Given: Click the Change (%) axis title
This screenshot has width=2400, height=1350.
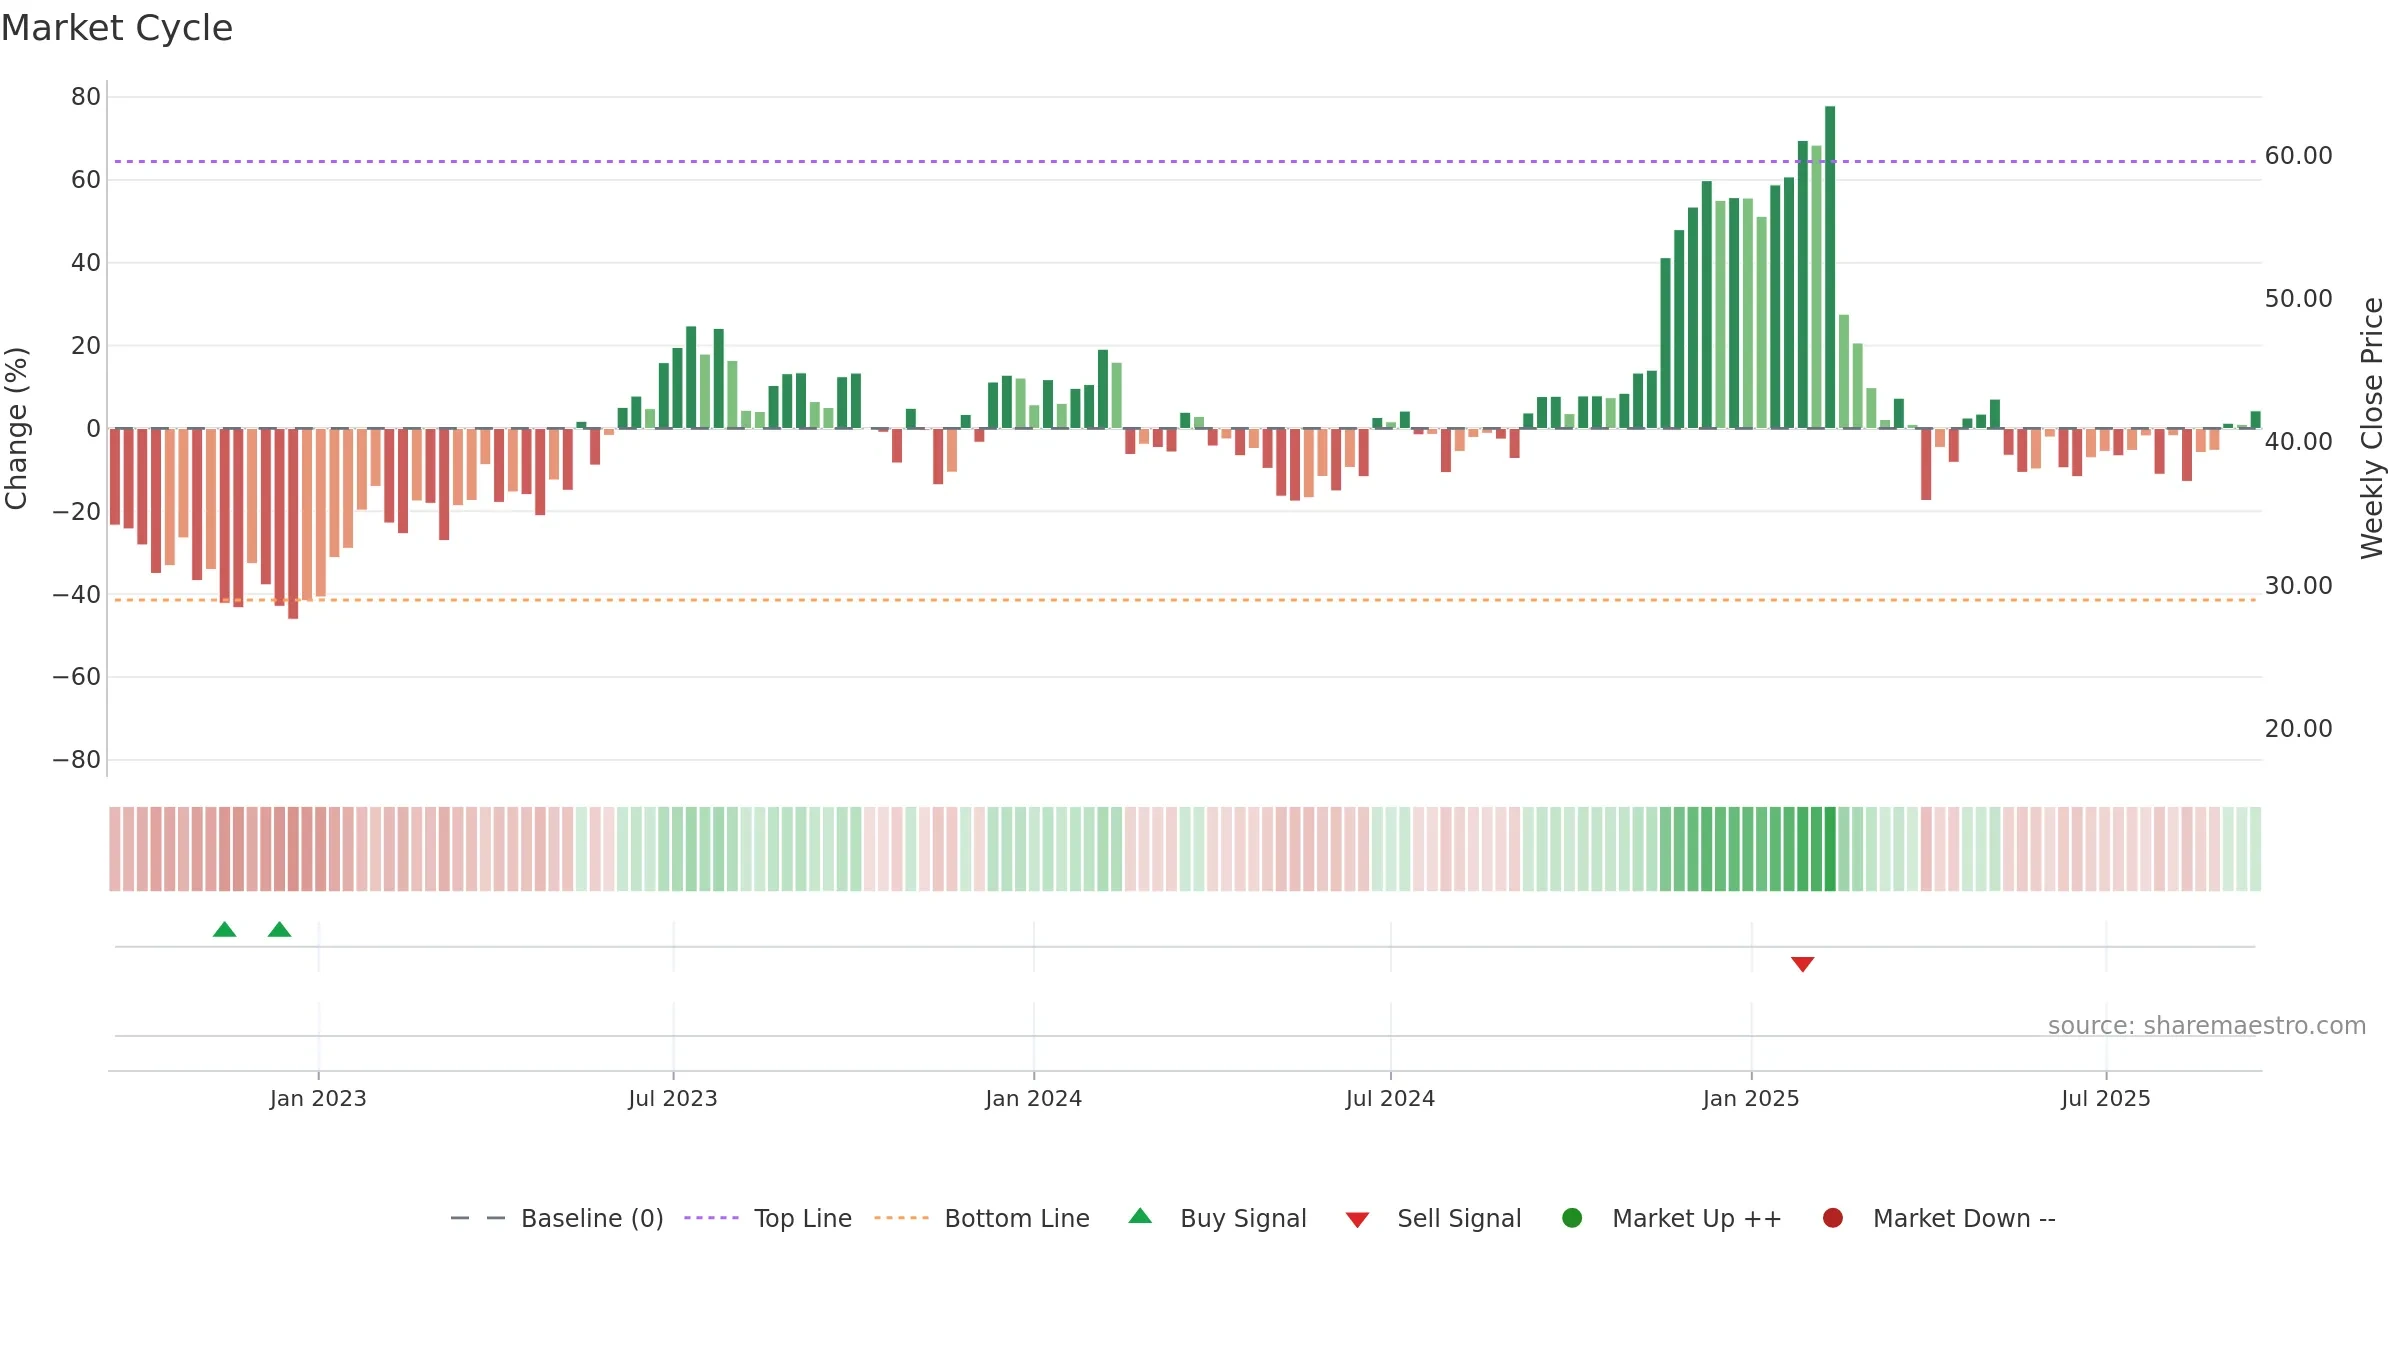Looking at the screenshot, I should [16, 428].
